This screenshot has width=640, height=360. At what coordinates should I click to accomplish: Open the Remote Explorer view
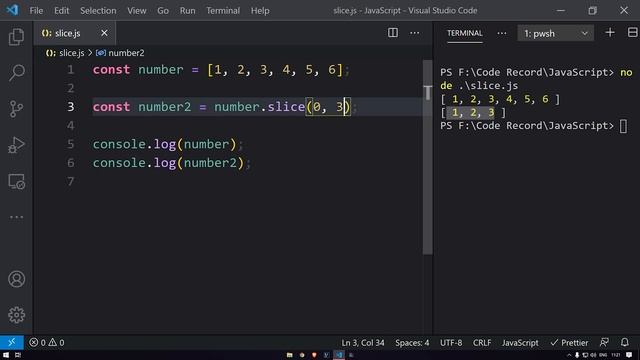pos(16,182)
